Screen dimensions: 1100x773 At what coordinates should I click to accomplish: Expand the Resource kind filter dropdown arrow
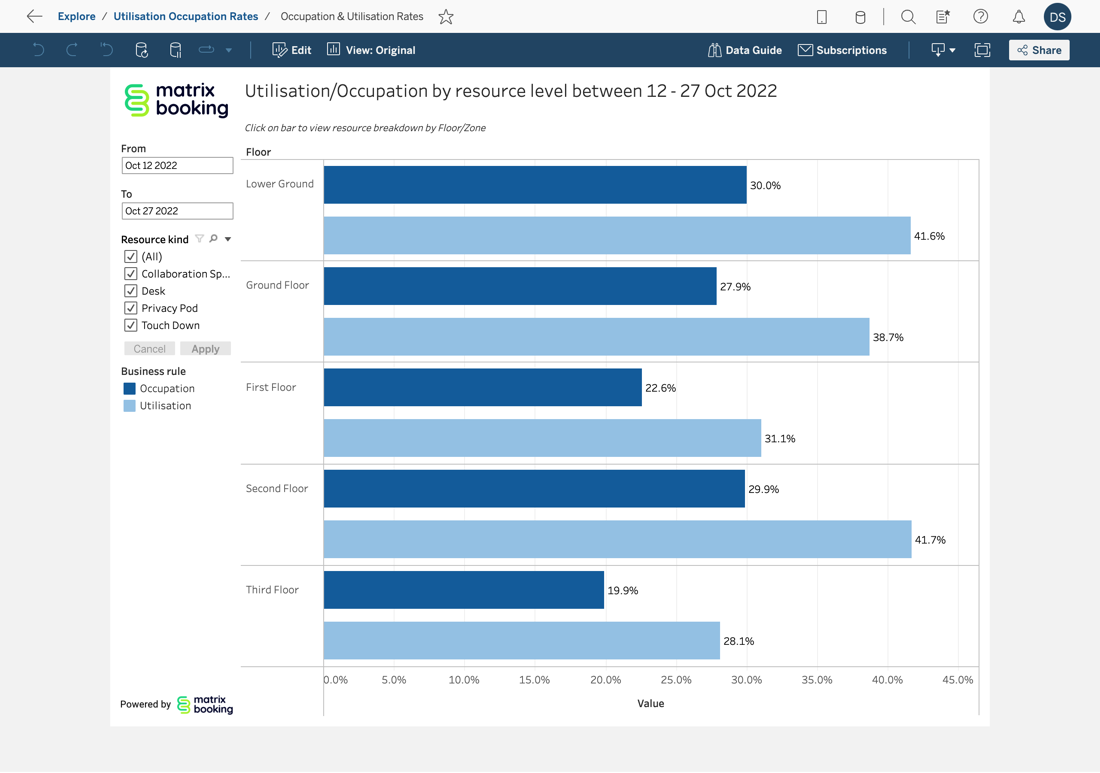tap(228, 240)
